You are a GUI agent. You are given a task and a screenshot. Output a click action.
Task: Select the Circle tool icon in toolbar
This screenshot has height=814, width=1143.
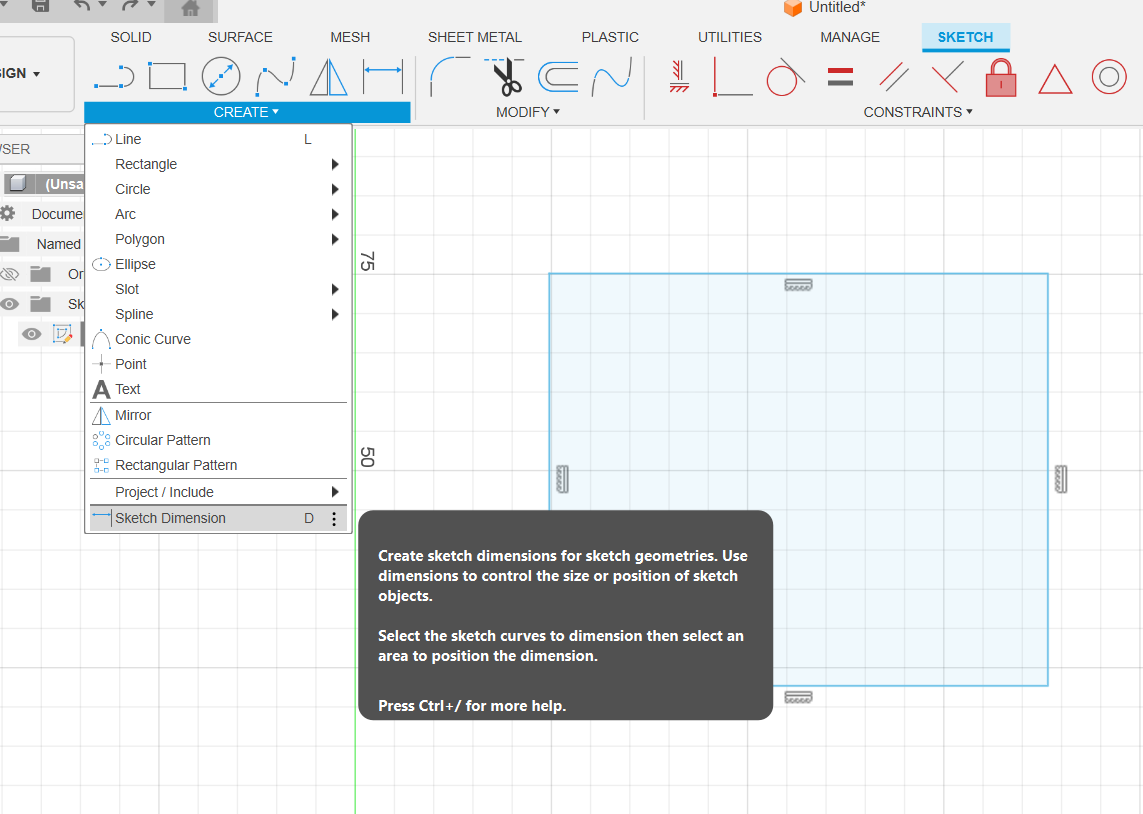click(221, 76)
